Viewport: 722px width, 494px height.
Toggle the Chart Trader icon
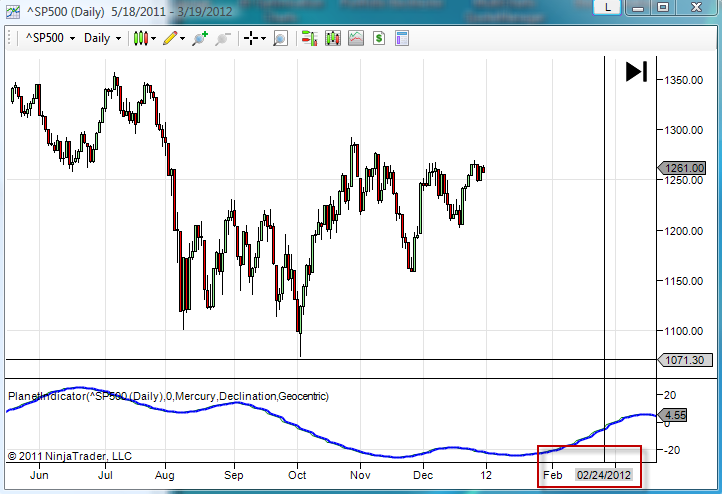(x=309, y=38)
